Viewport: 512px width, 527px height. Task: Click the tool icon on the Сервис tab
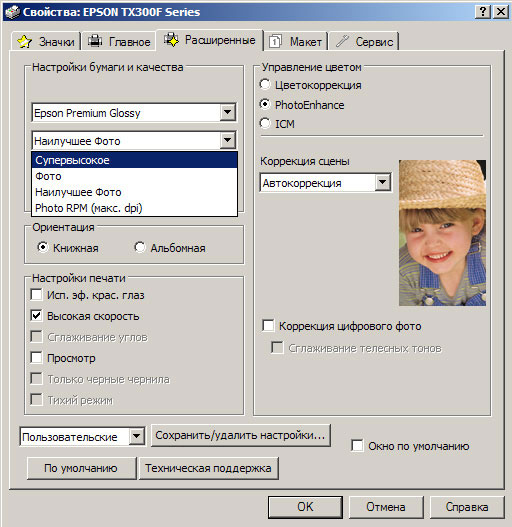click(342, 41)
